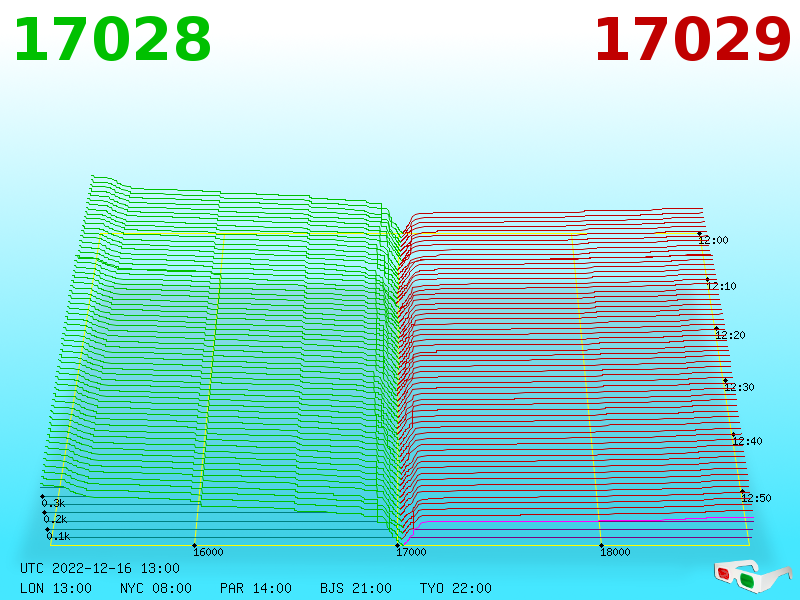Click the 12:20 time axis marker

tap(730, 335)
